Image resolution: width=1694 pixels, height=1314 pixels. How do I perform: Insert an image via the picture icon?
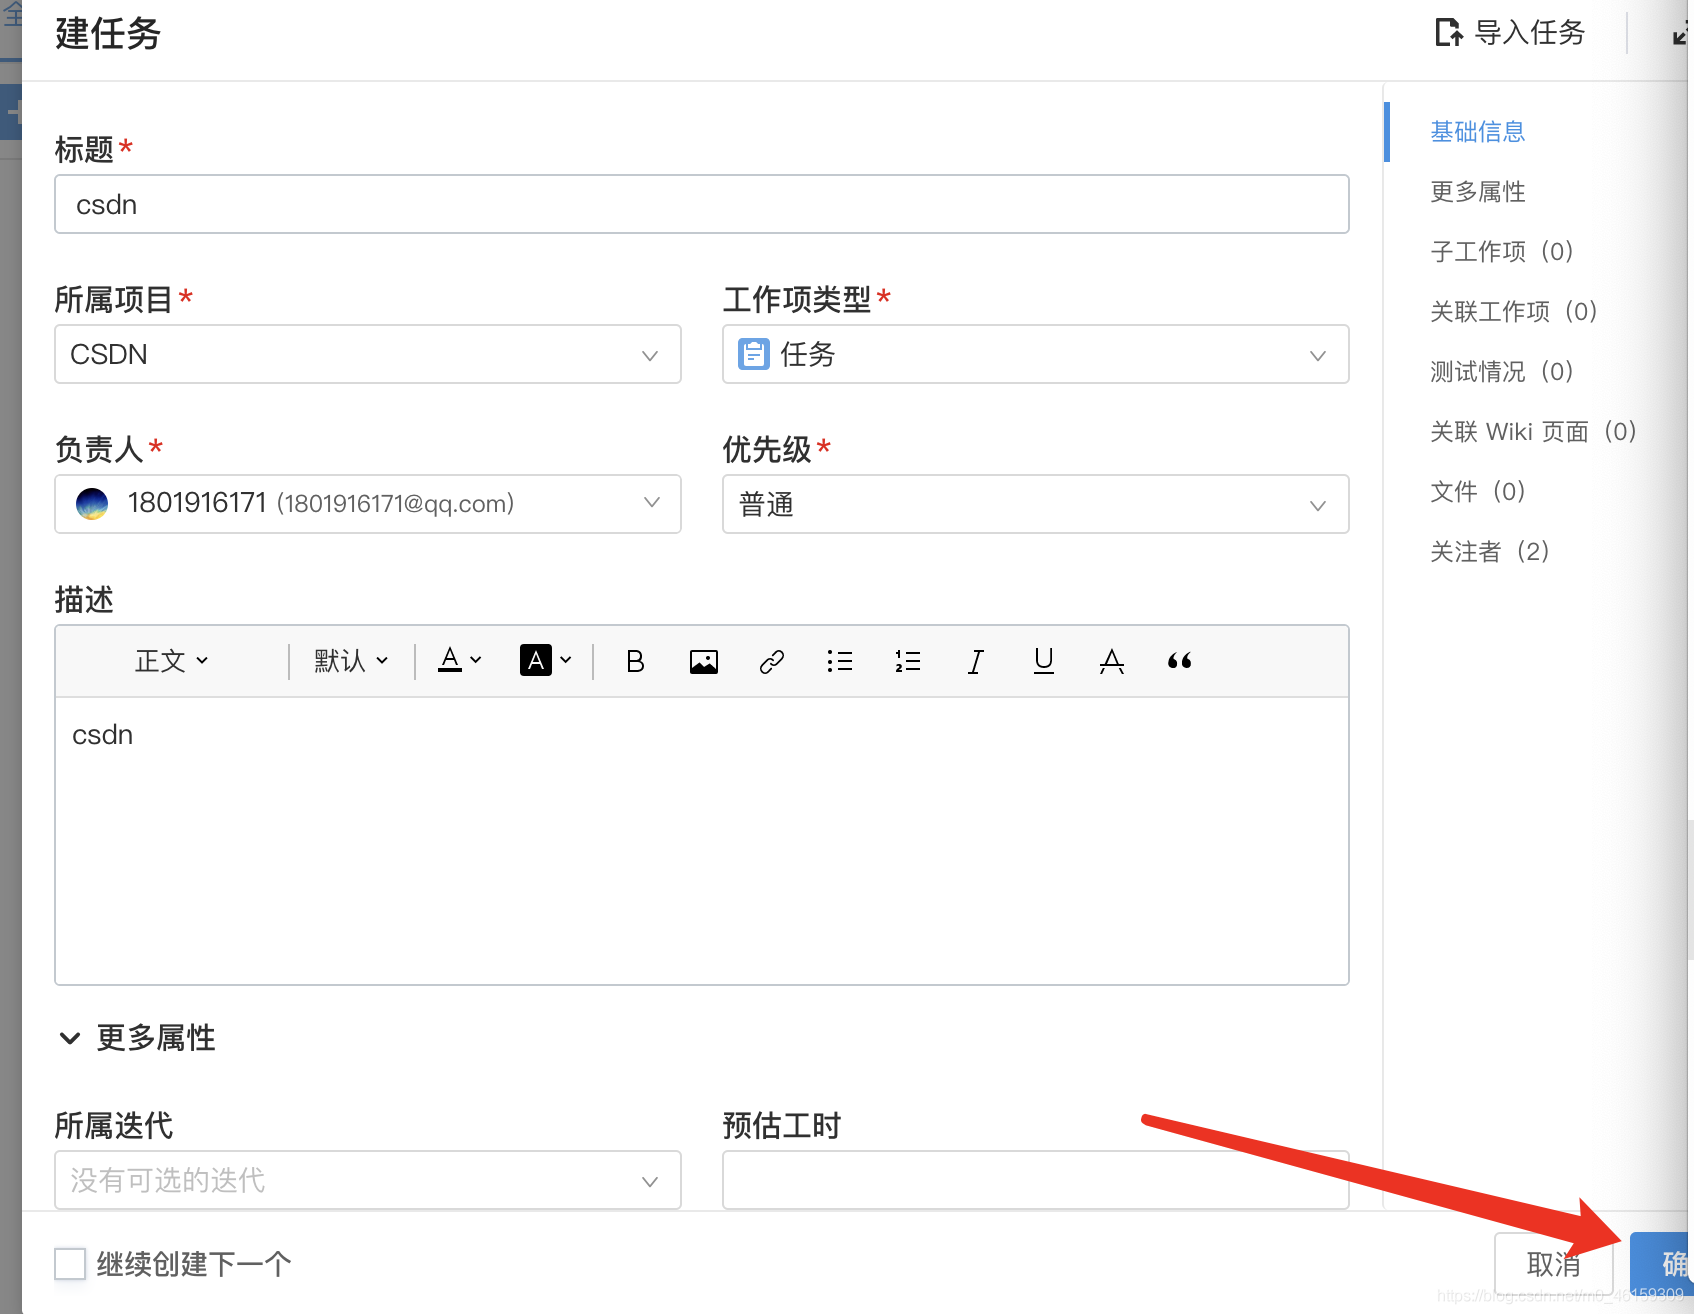click(704, 661)
